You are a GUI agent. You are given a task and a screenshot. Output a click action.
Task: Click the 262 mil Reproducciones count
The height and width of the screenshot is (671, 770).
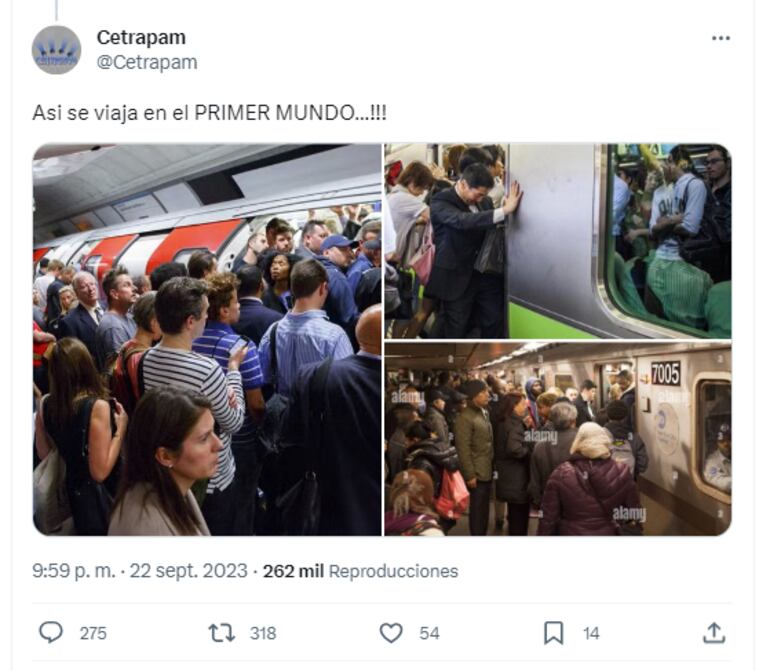pos(360,571)
